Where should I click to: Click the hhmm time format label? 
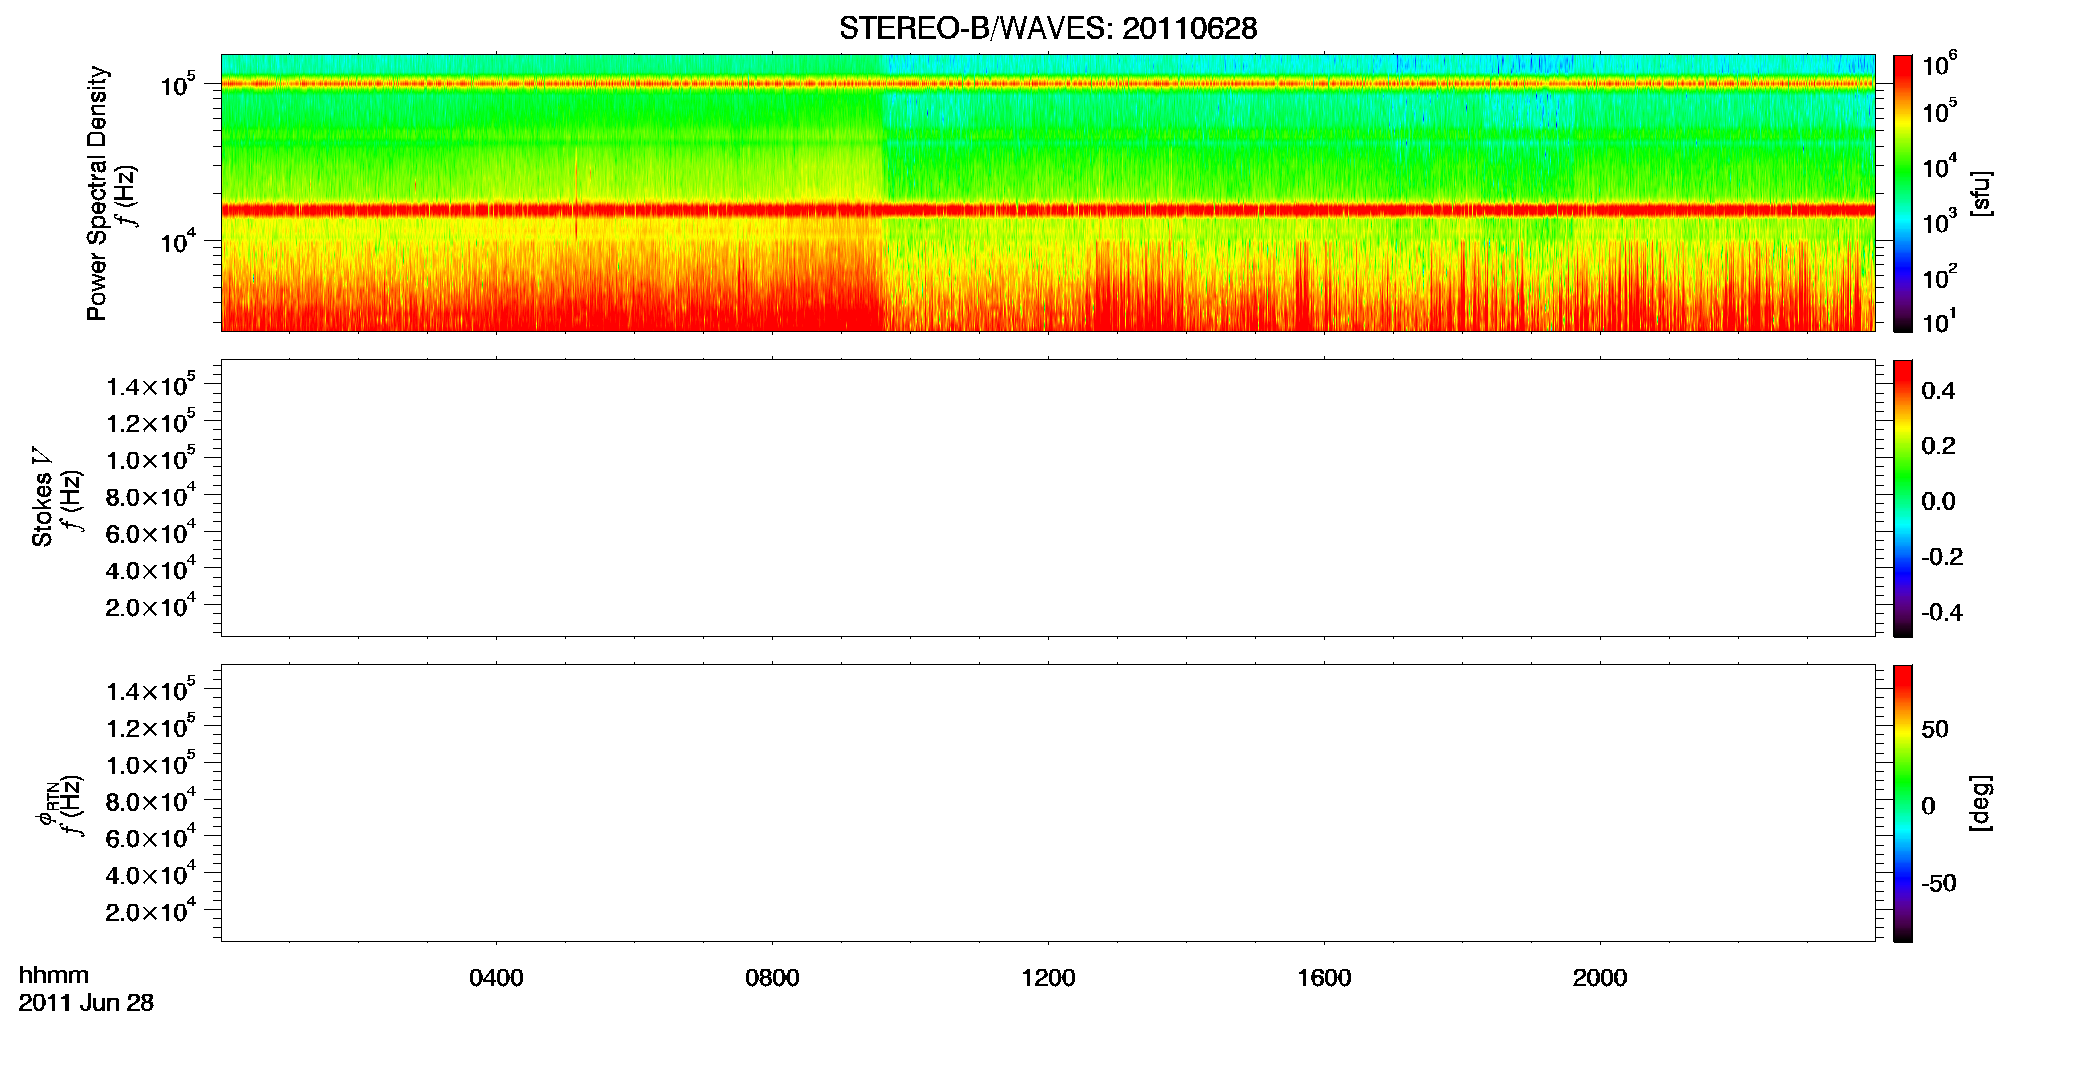54,976
